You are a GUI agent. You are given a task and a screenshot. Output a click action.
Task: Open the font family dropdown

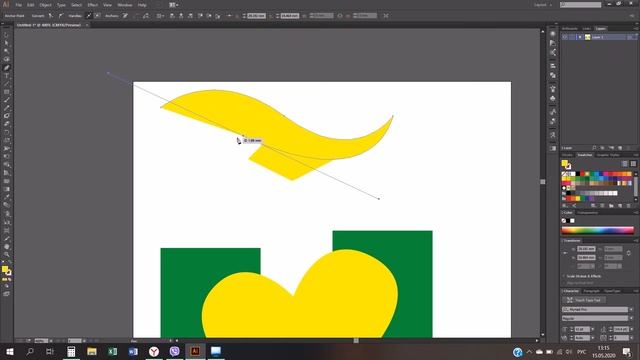click(631, 309)
